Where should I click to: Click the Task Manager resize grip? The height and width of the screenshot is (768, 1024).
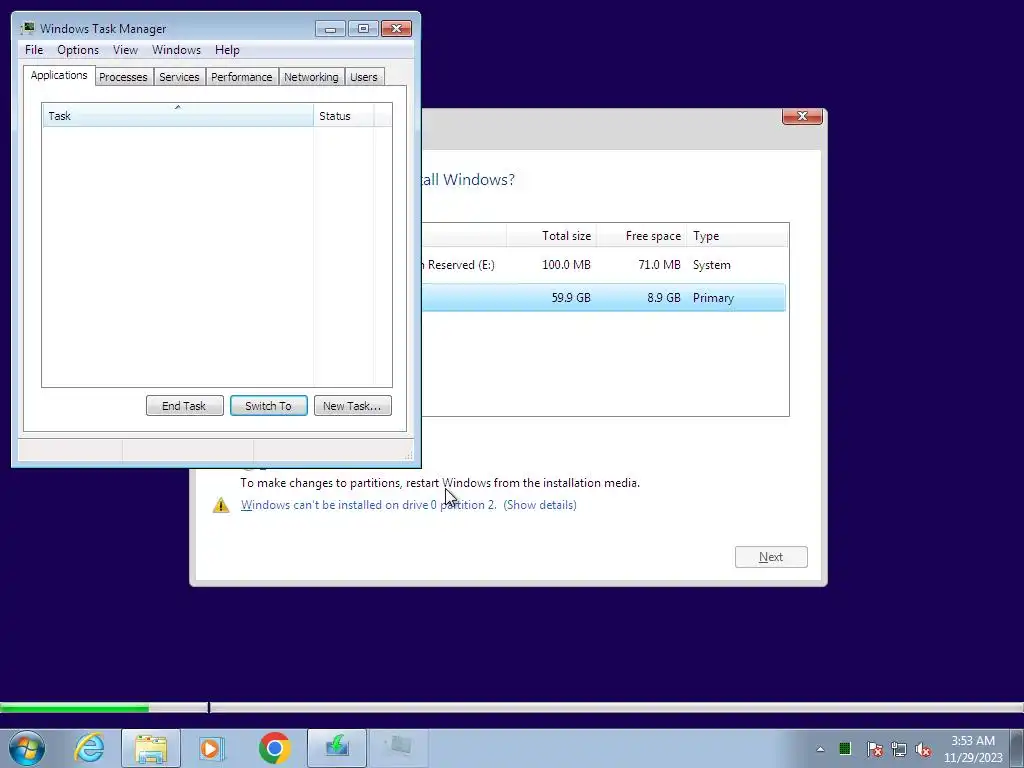pos(409,455)
